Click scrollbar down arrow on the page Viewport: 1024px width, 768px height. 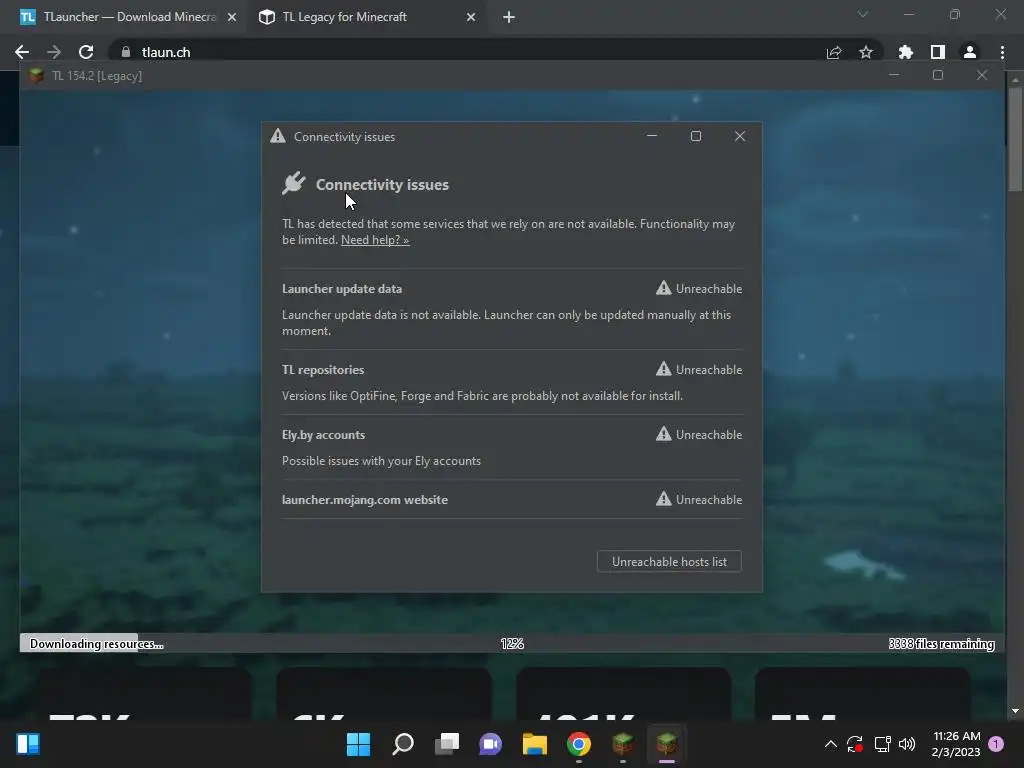click(1015, 711)
